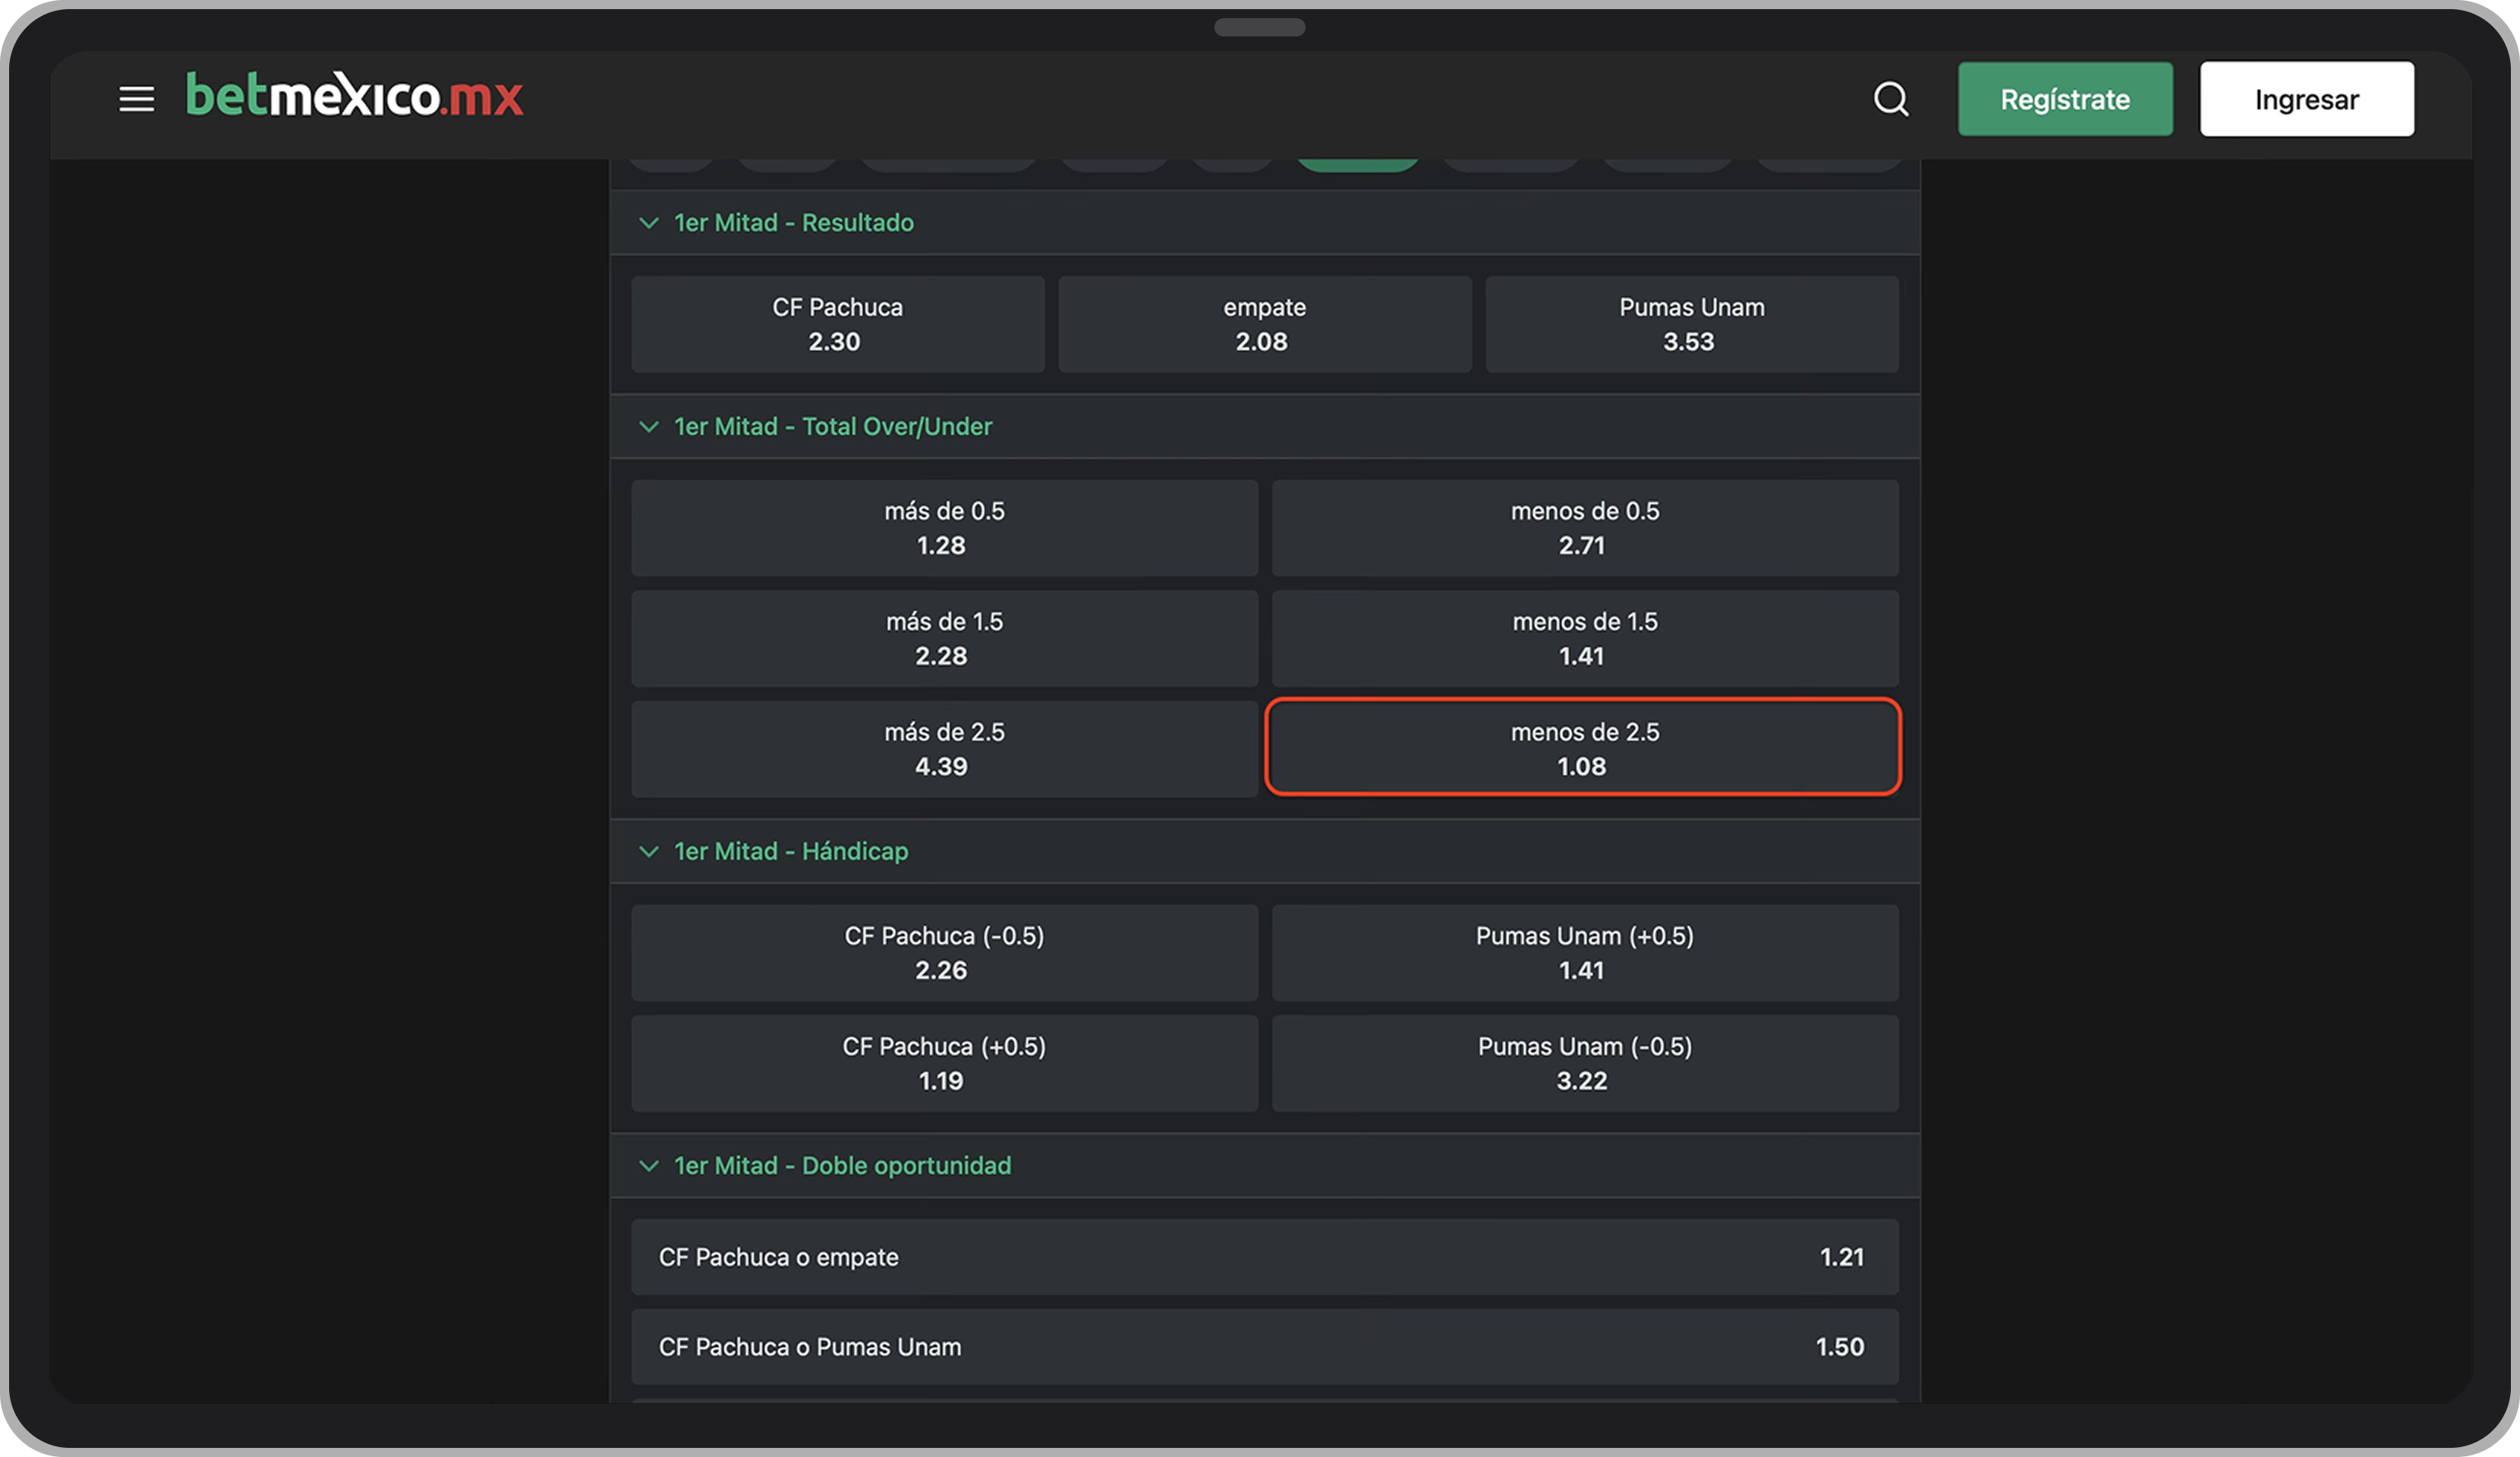Pick menos de 1.5 at 1.41
This screenshot has height=1457, width=2520.
(x=1584, y=638)
